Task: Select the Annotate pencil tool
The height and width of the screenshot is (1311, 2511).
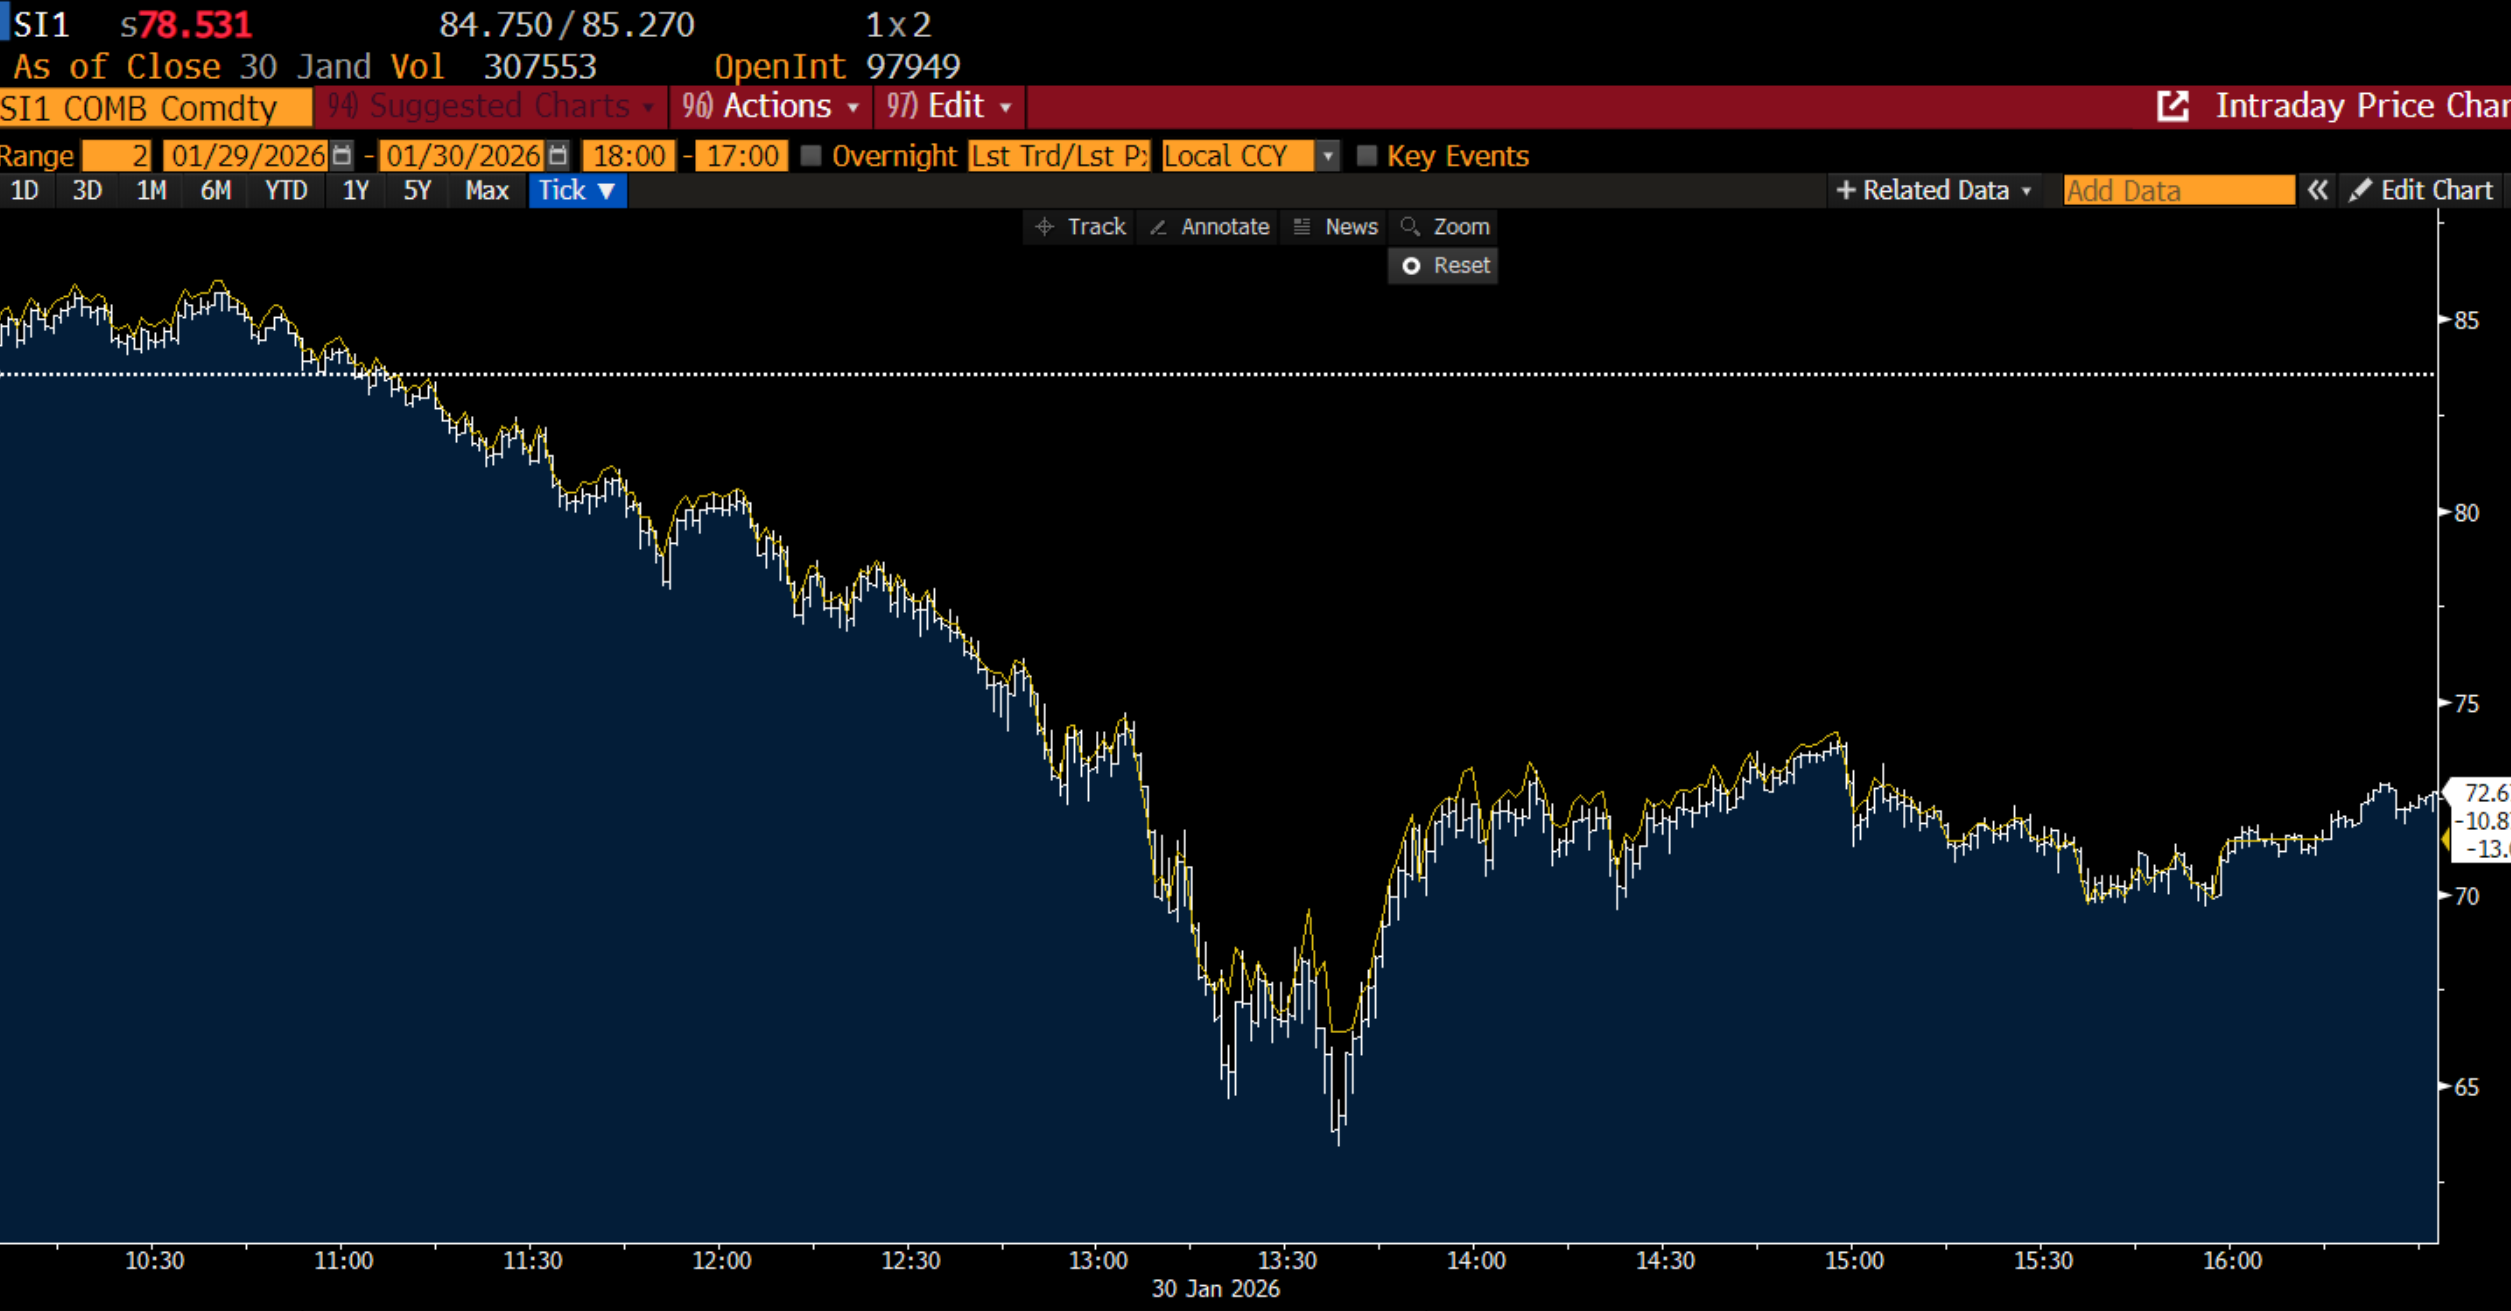Action: tap(1209, 227)
